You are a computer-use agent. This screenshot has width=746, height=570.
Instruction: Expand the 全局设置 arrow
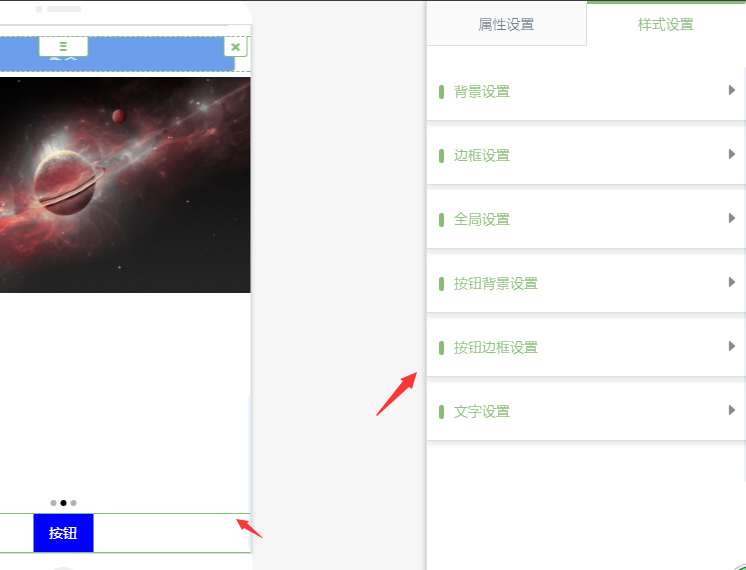click(732, 218)
